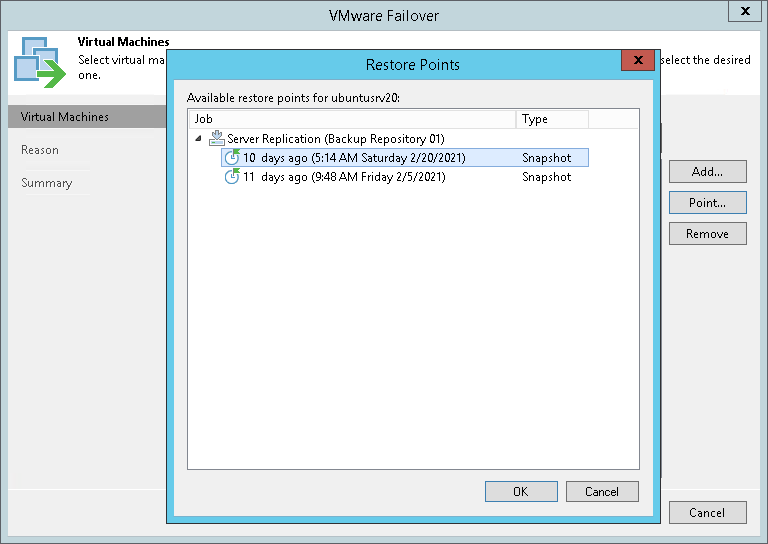Click the Add... button in VMware Failover
Image resolution: width=768 pixels, height=544 pixels.
708,171
